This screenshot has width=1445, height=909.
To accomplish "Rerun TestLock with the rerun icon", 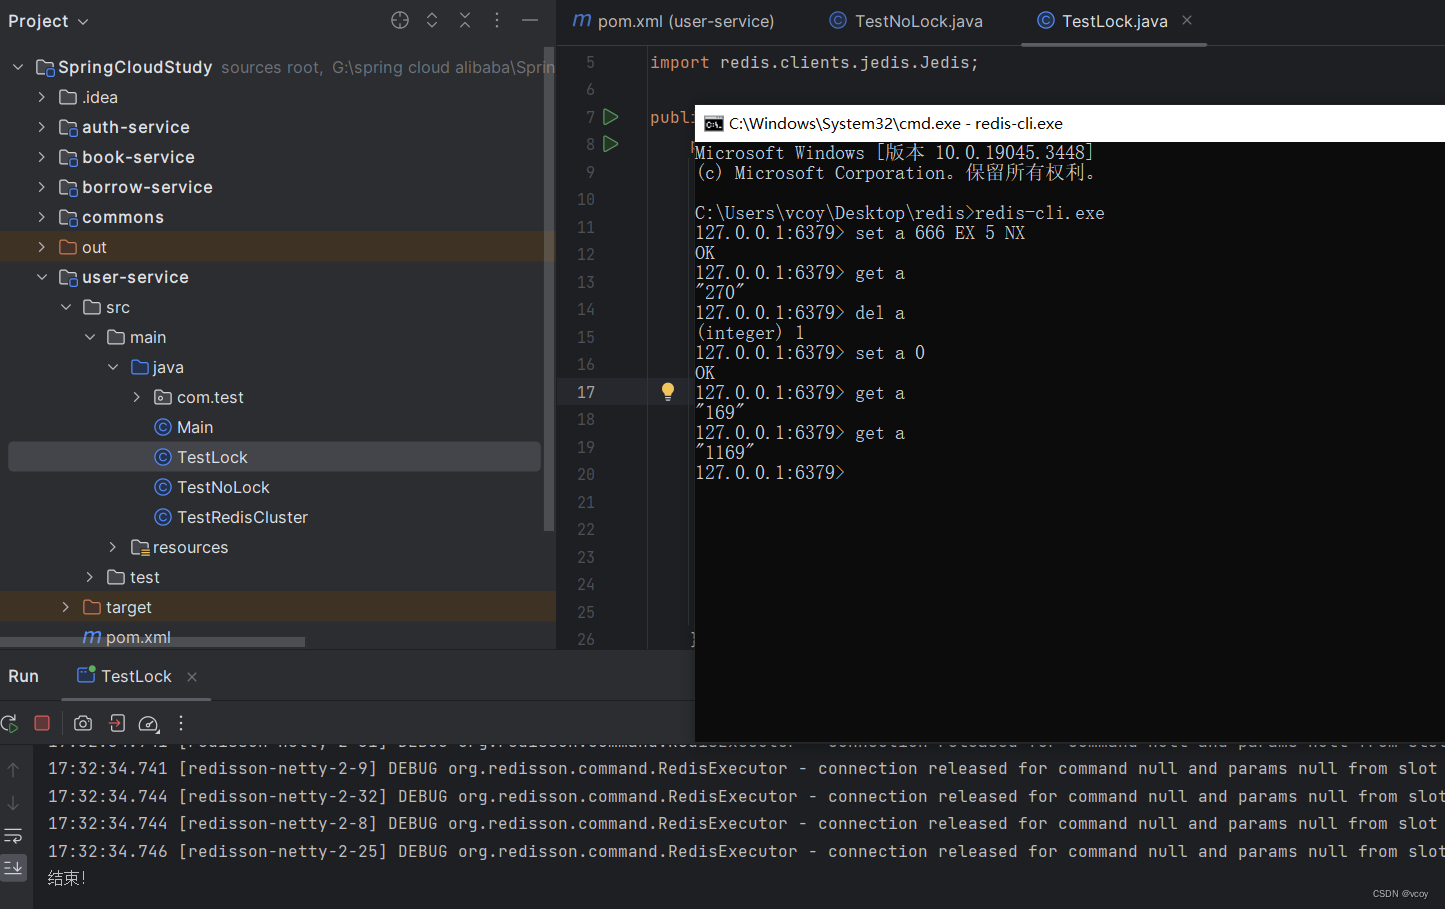I will tap(10, 723).
